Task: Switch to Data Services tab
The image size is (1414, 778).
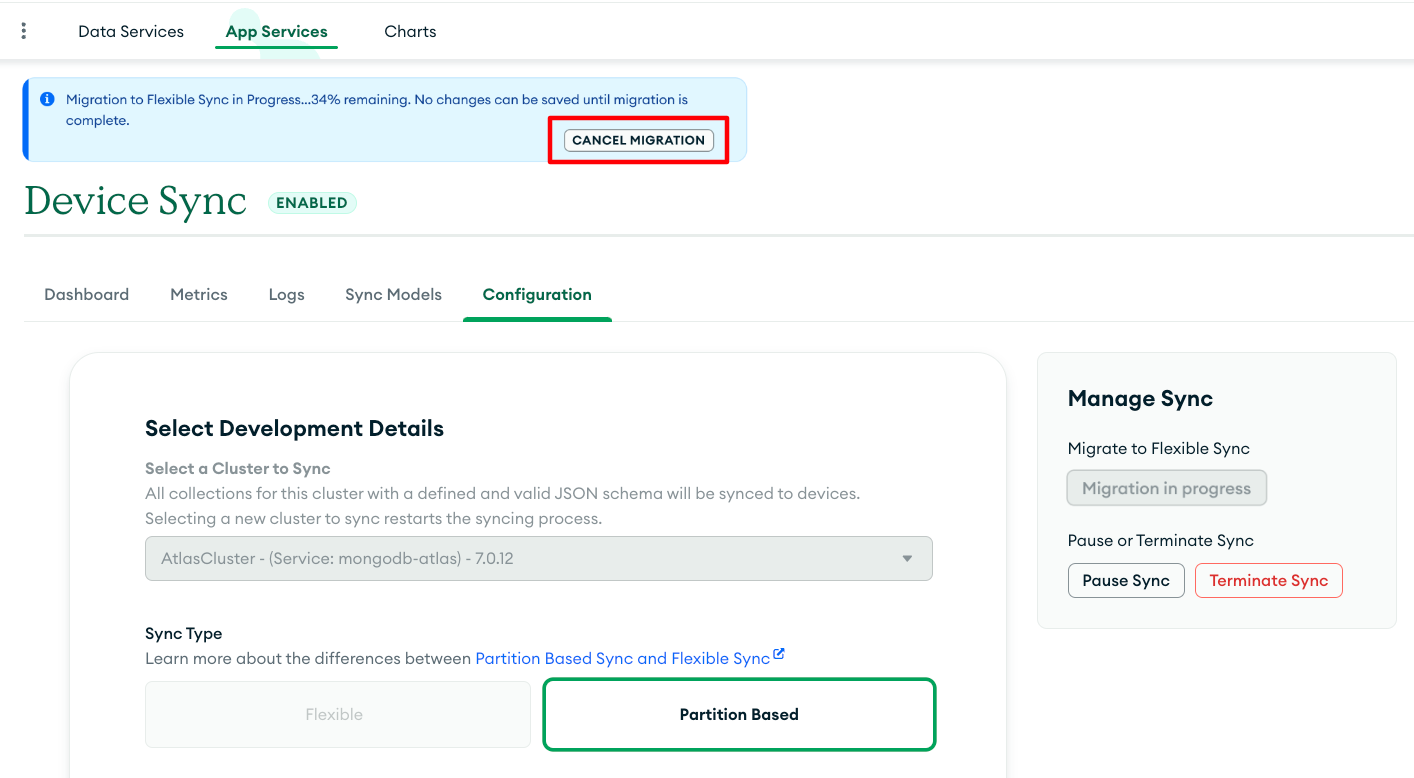Action: (131, 32)
